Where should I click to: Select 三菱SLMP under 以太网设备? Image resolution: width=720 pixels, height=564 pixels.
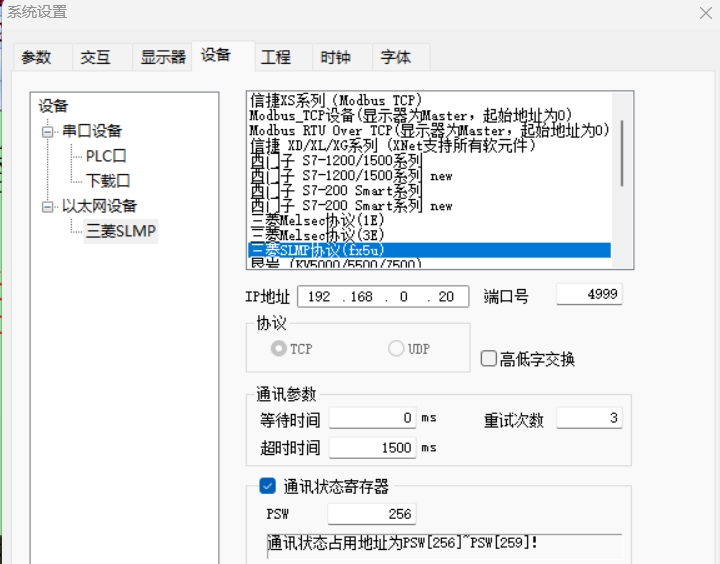pos(120,231)
